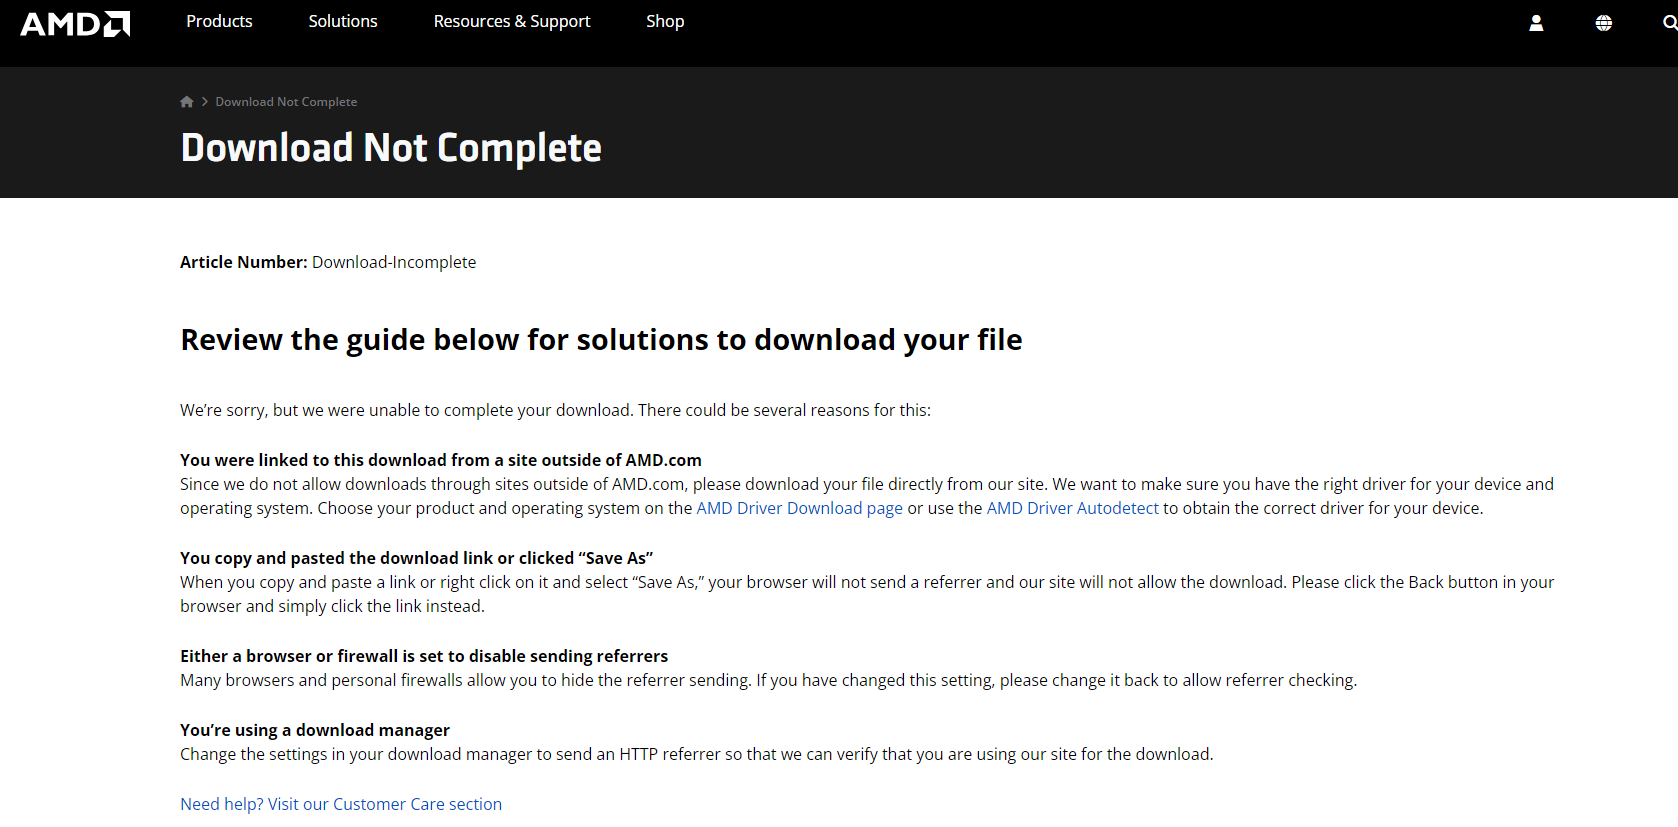Screen dimensions: 1678x827
Task: Open the globe language selector icon
Action: 1603,23
